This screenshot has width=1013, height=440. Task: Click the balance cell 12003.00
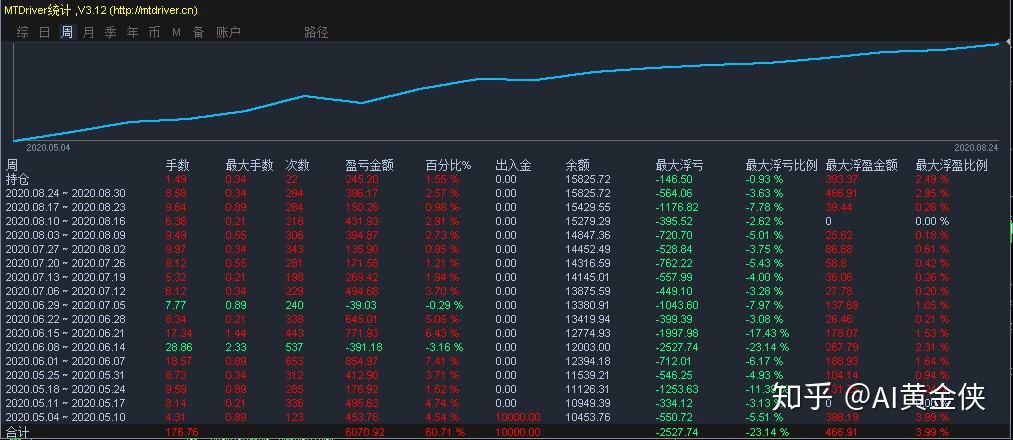tap(588, 347)
